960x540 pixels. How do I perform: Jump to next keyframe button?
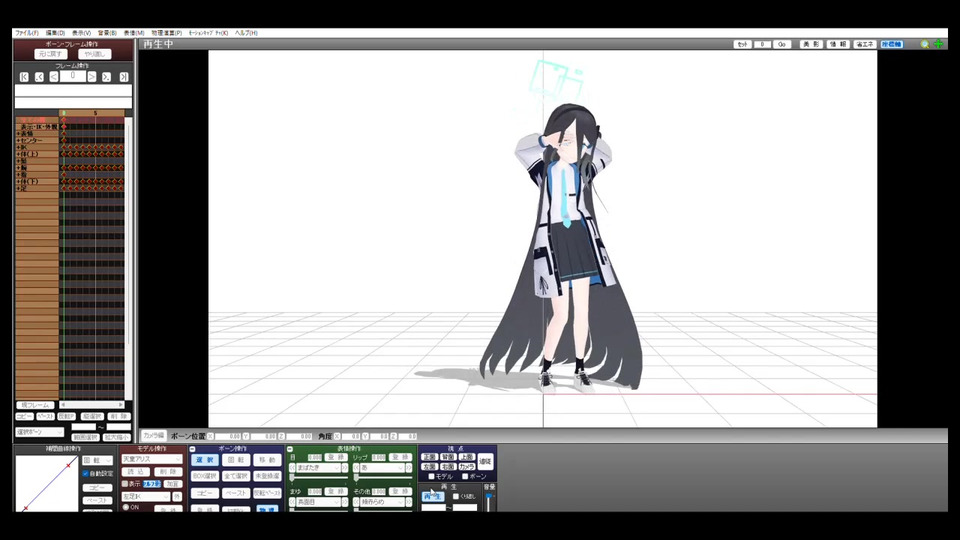point(107,77)
